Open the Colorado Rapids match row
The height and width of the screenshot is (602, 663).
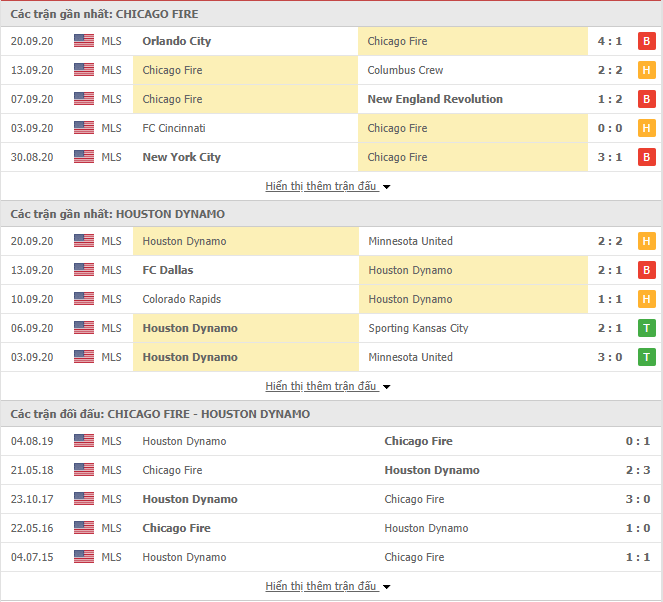[331, 299]
